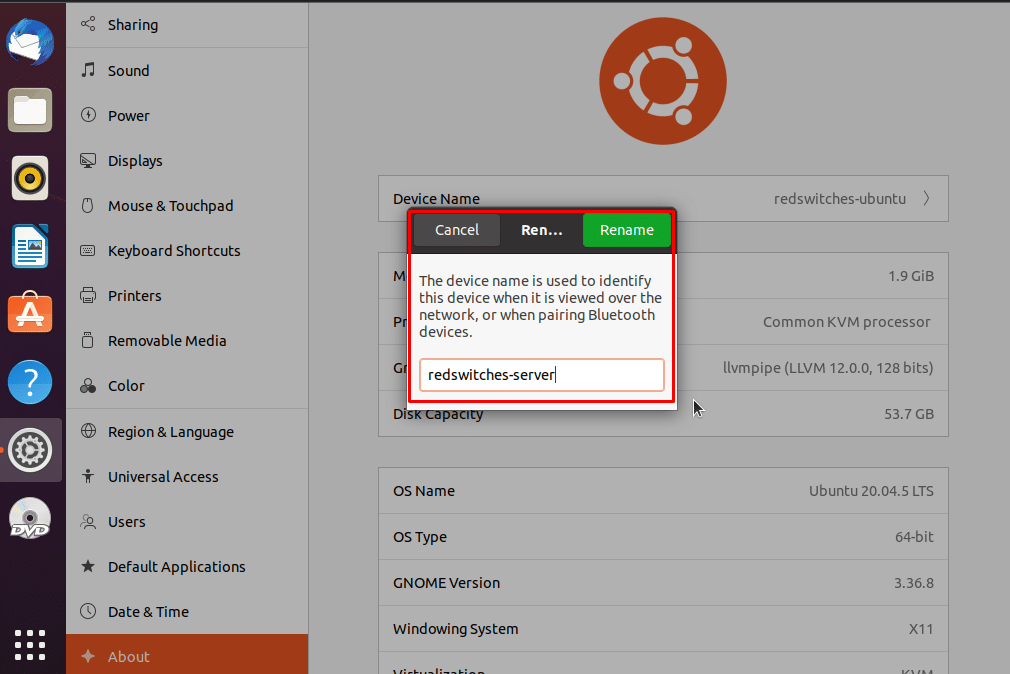Select the About panel entry
Image resolution: width=1010 pixels, height=674 pixels.
[187, 655]
